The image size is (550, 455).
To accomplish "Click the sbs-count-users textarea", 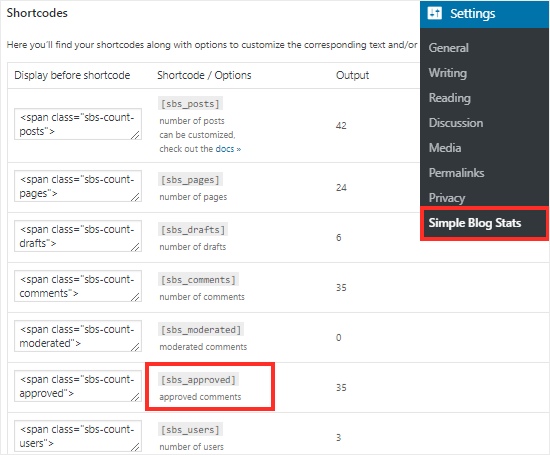I will [78, 436].
